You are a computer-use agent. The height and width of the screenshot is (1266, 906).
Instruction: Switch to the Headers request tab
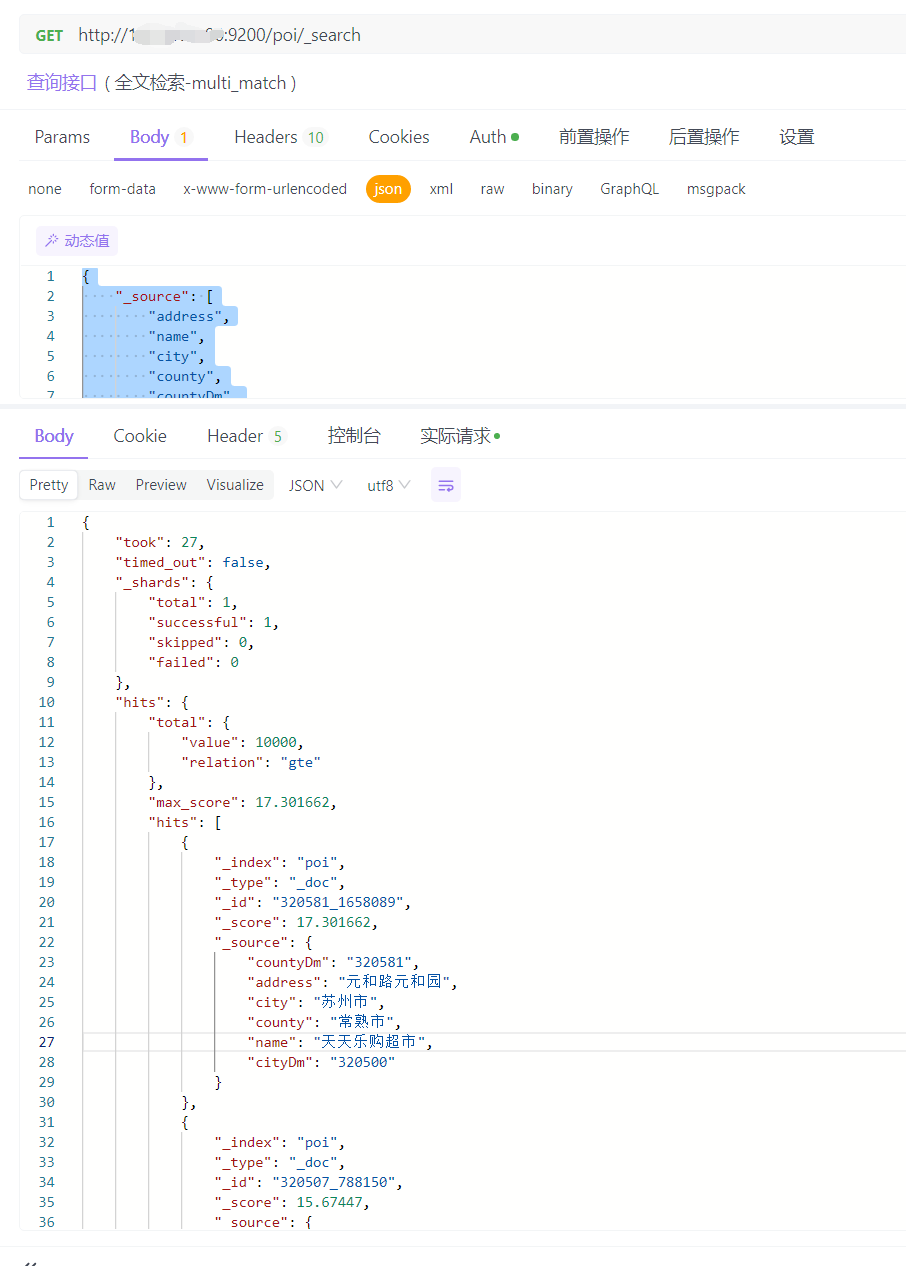tap(279, 137)
